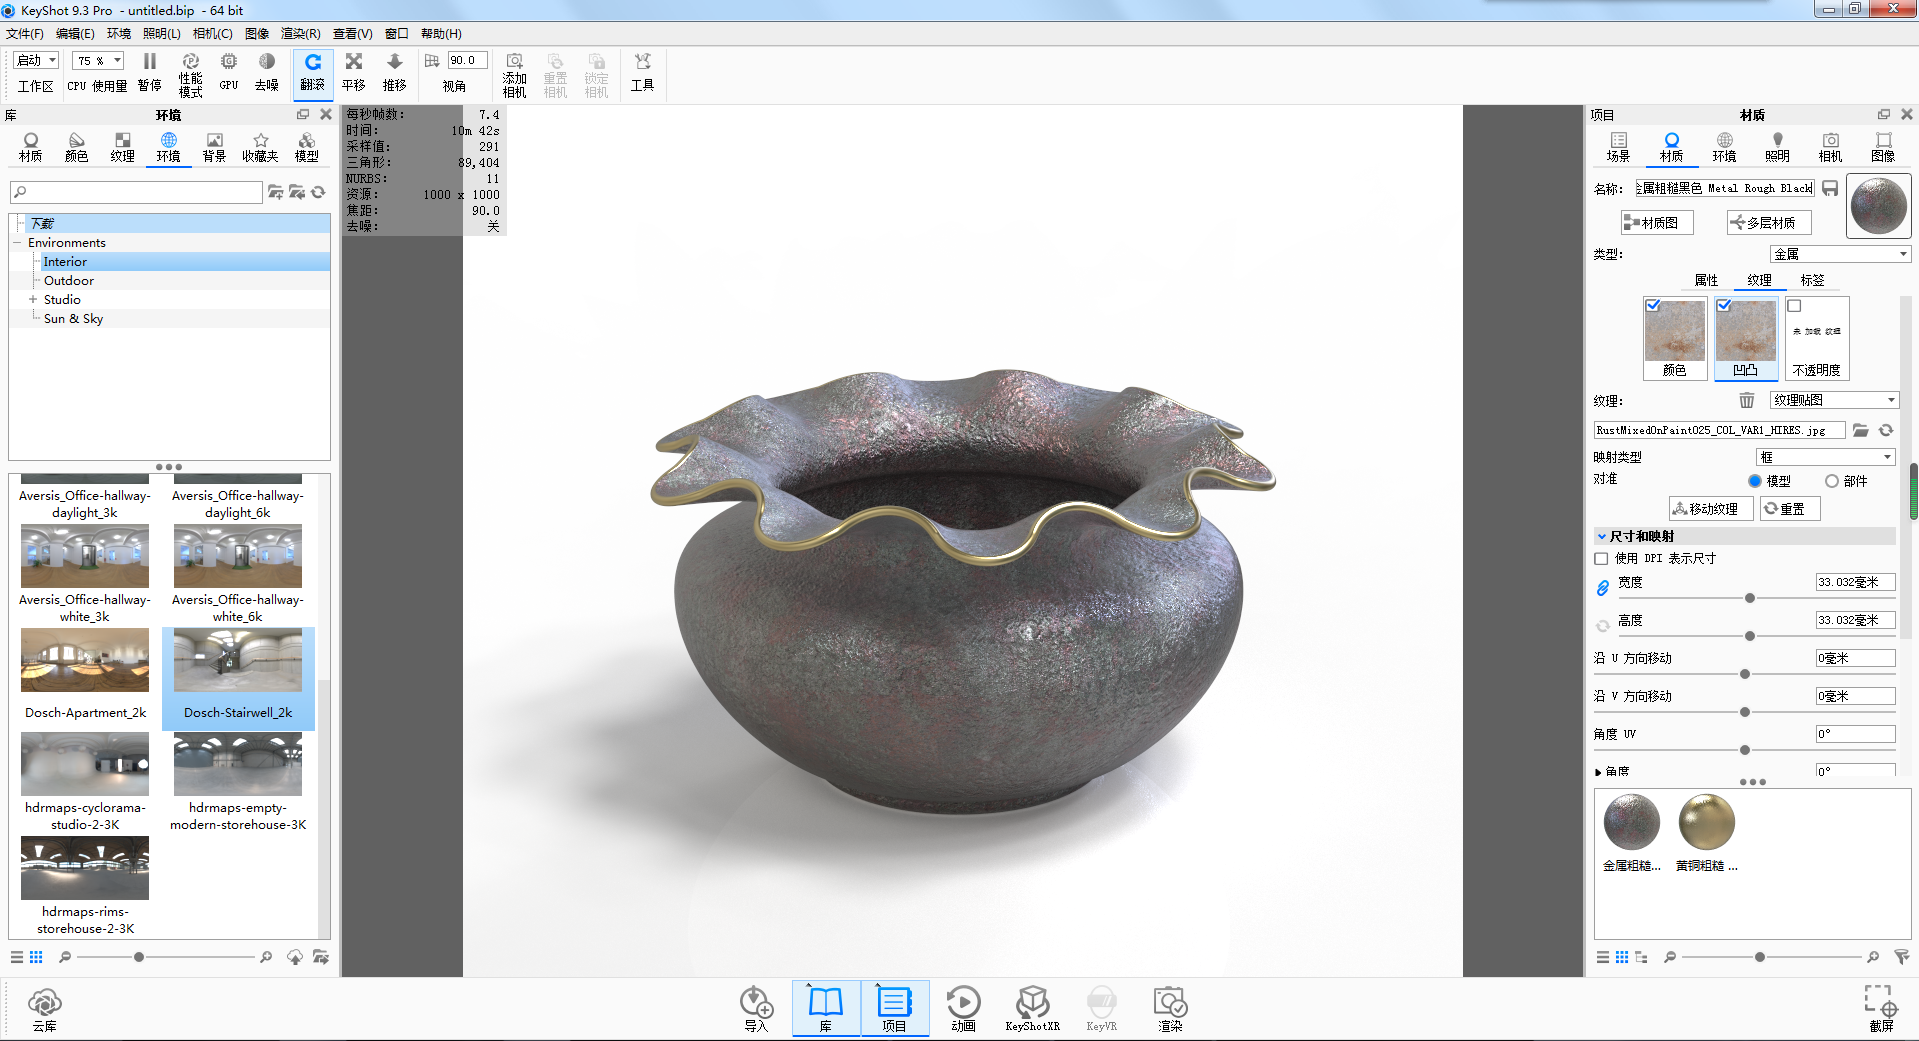1919x1041 pixels.
Task: Toggle Performance Mode (性能模式)
Action: [190, 75]
